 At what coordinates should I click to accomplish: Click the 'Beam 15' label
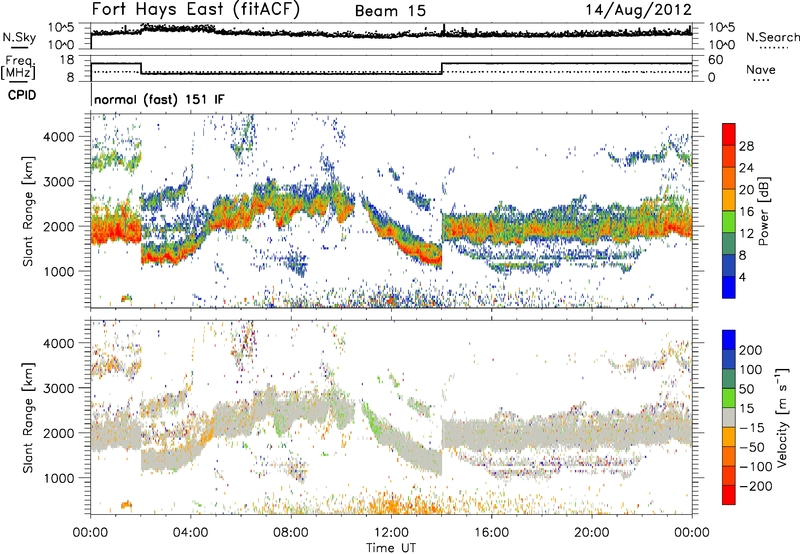(390, 11)
